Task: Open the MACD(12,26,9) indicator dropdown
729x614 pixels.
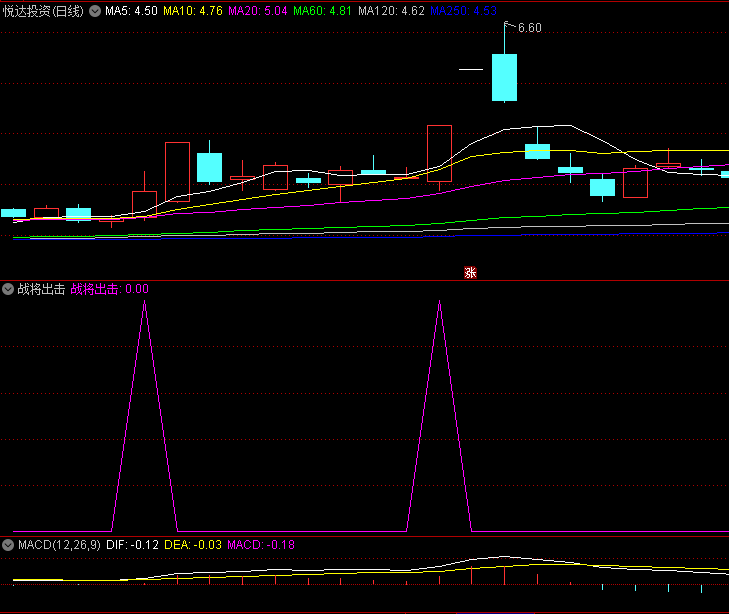Action: coord(8,545)
